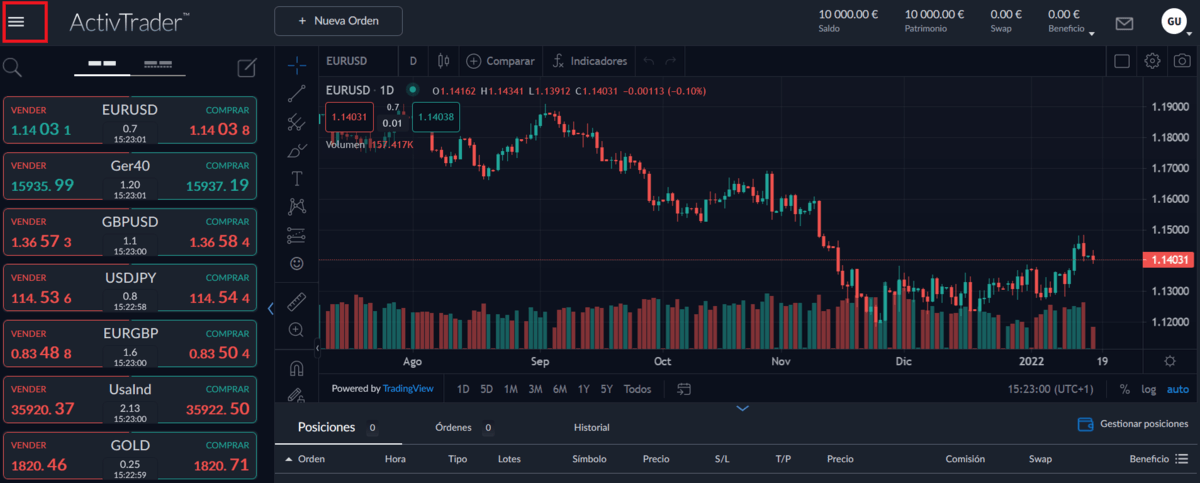Open the emoji icons tool
Image resolution: width=1200 pixels, height=483 pixels.
(296, 264)
